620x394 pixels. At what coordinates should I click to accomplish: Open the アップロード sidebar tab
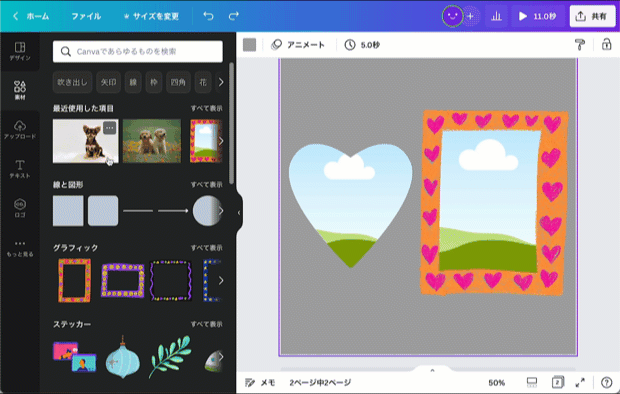pos(20,130)
